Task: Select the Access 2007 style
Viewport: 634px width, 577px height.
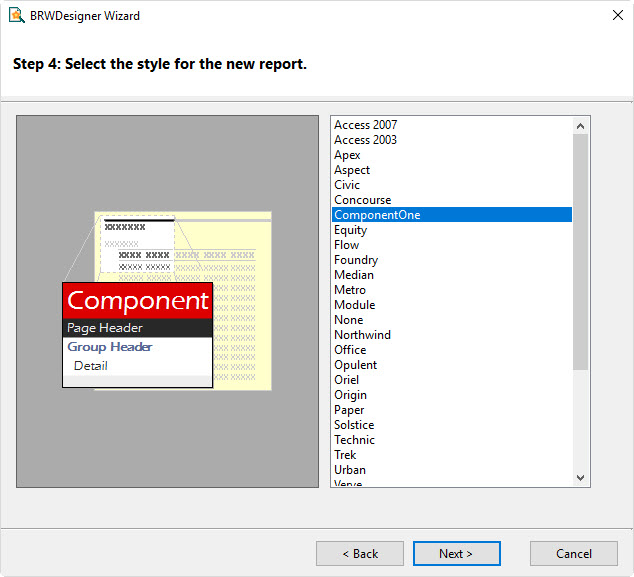Action: (452, 125)
